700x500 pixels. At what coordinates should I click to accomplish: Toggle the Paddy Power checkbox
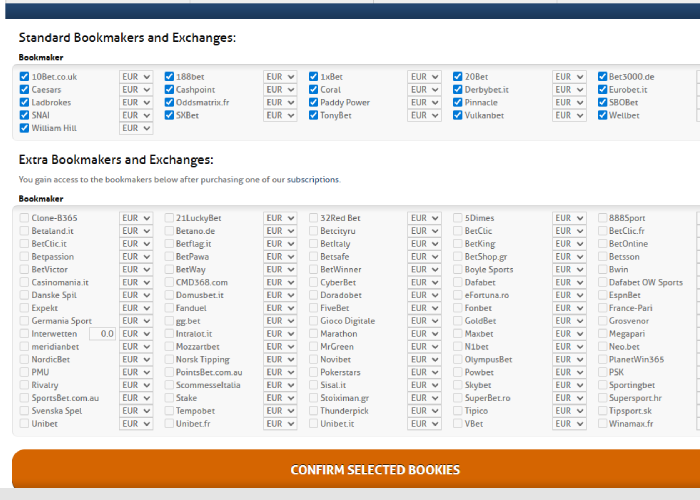[313, 102]
